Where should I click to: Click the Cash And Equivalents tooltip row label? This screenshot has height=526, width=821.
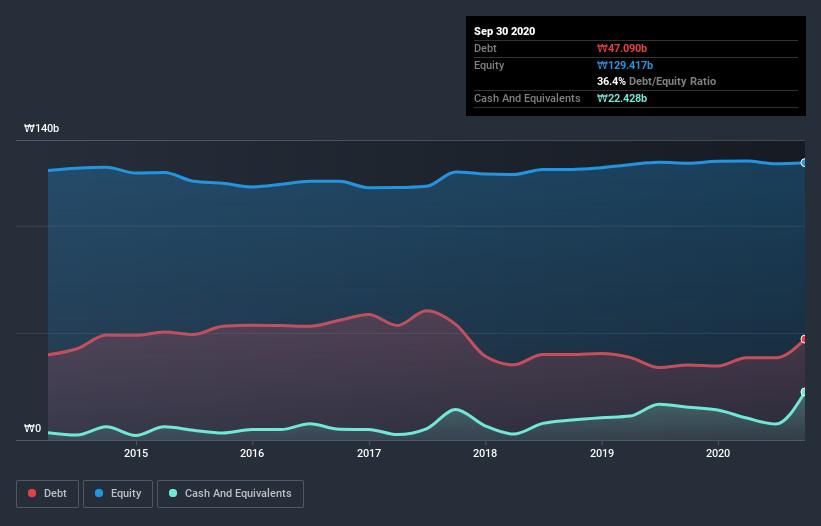click(527, 98)
